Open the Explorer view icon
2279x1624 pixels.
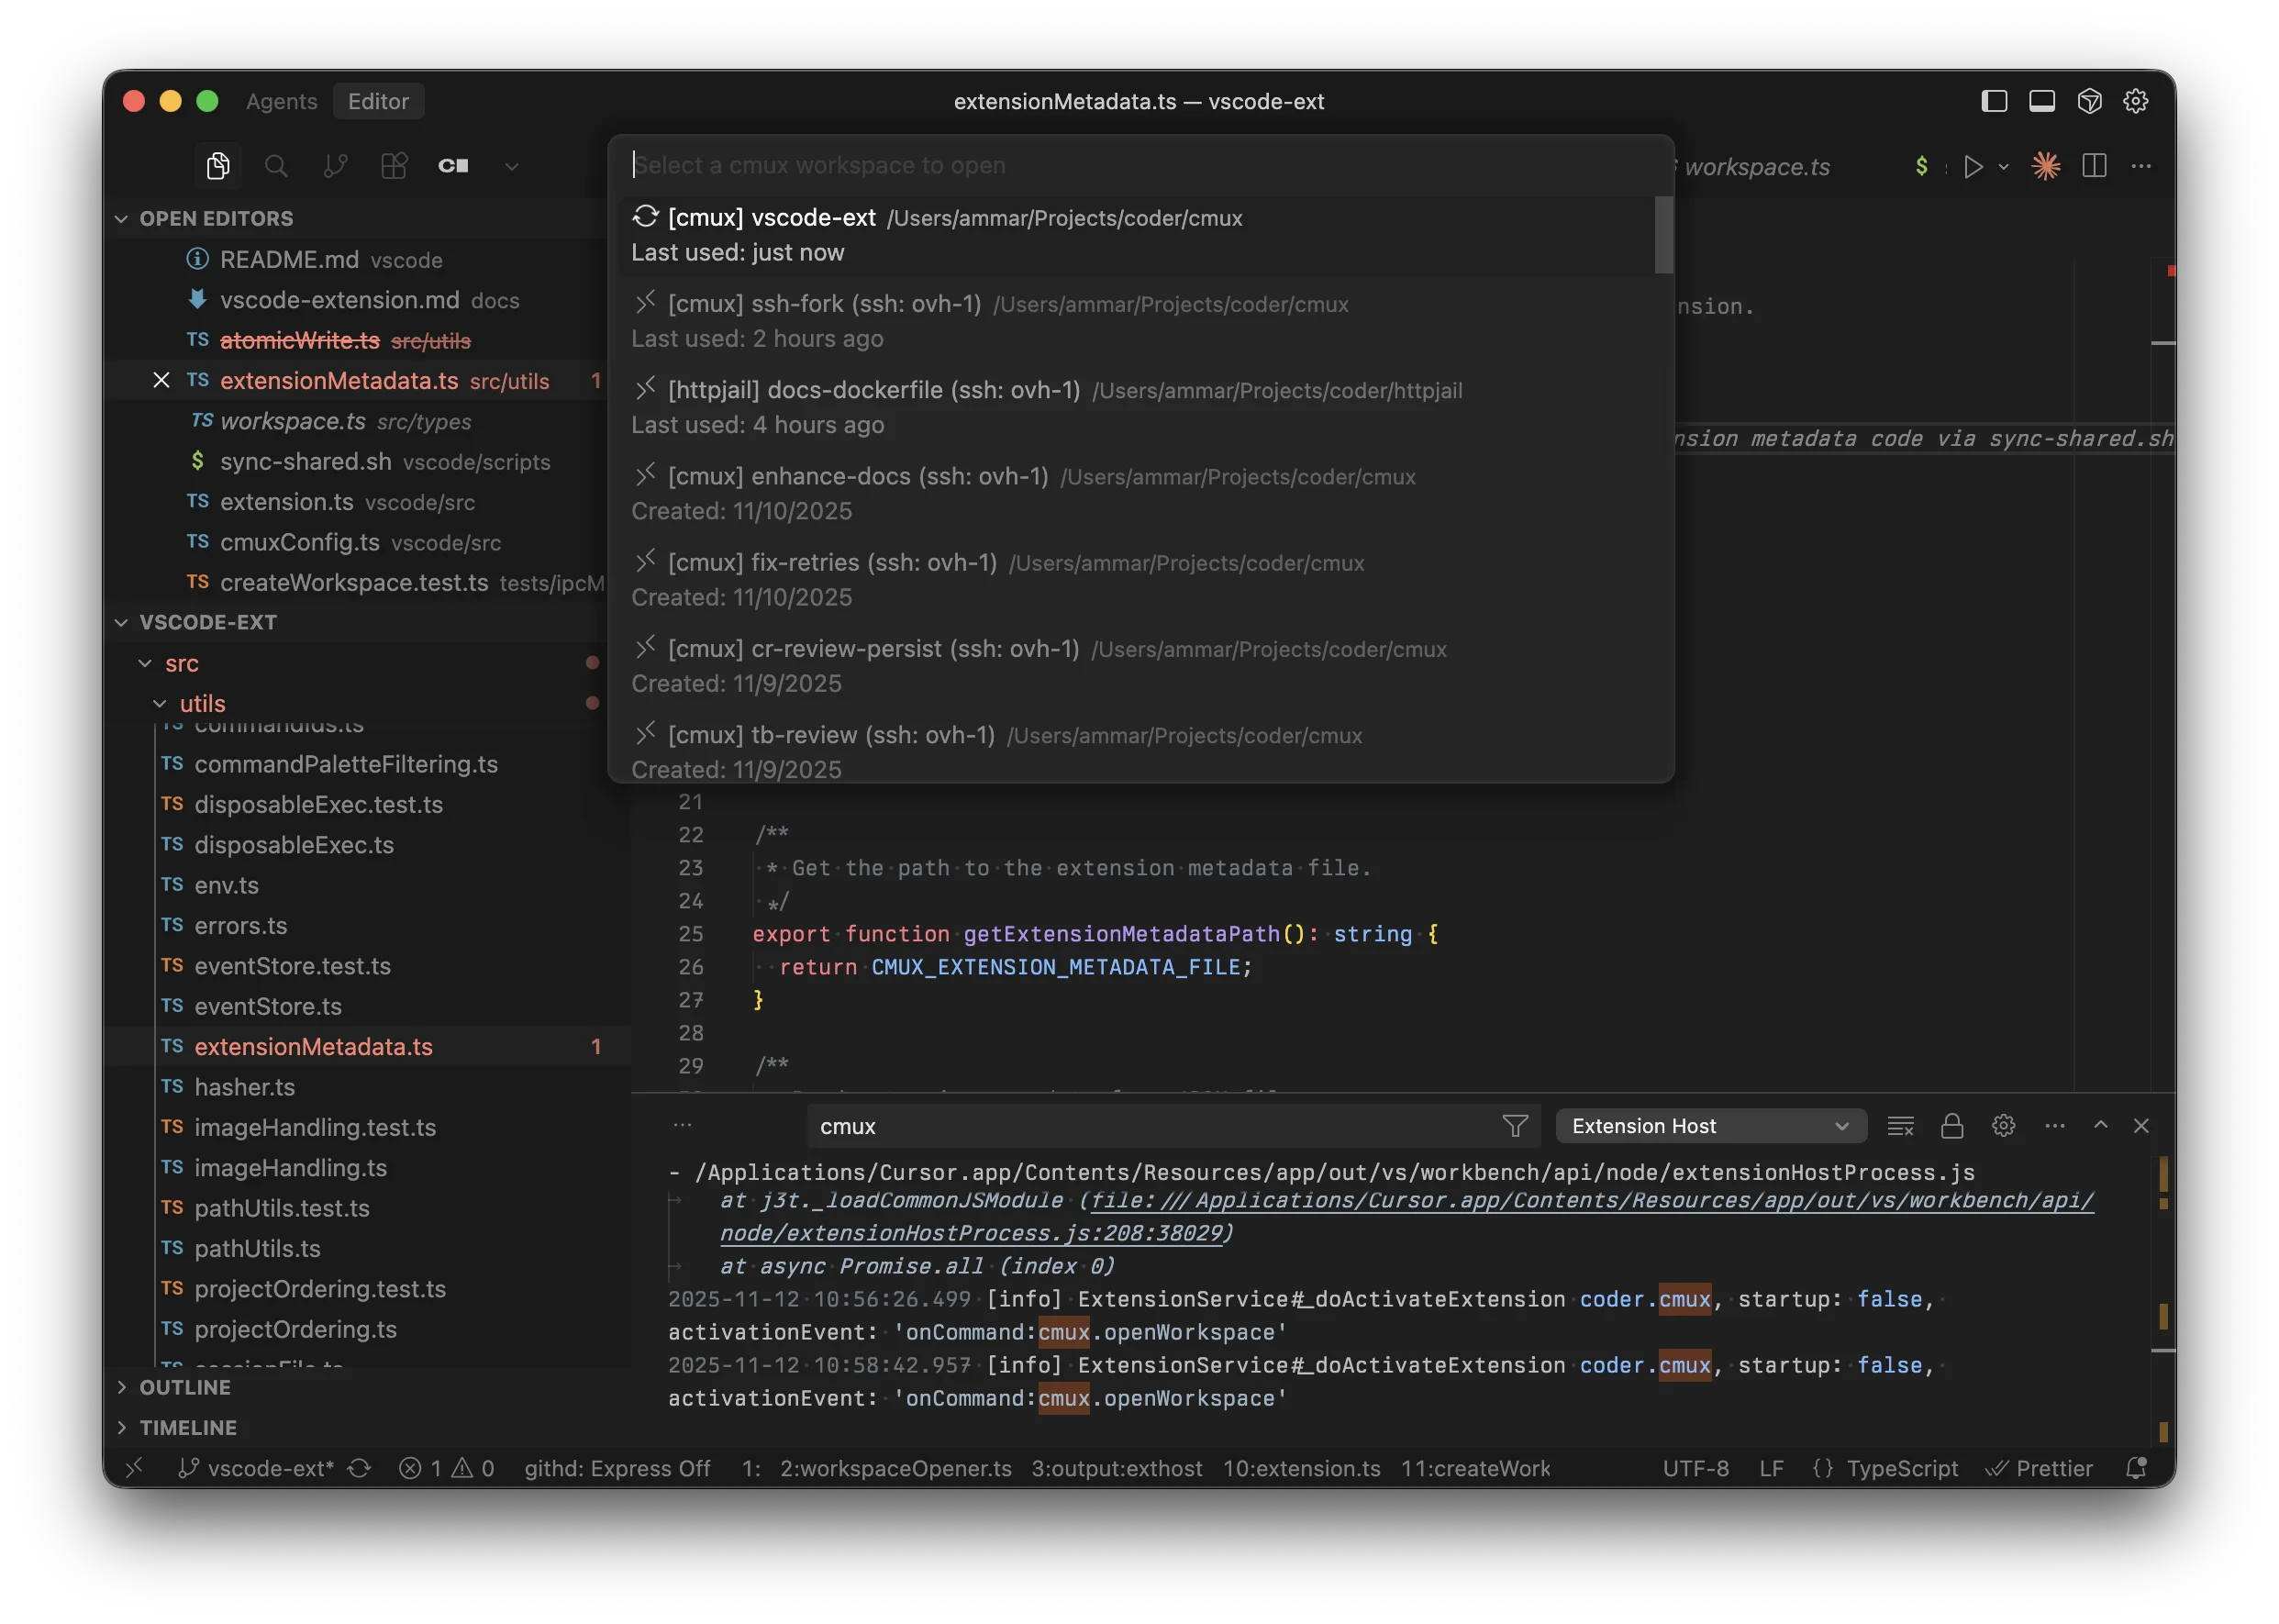point(218,166)
